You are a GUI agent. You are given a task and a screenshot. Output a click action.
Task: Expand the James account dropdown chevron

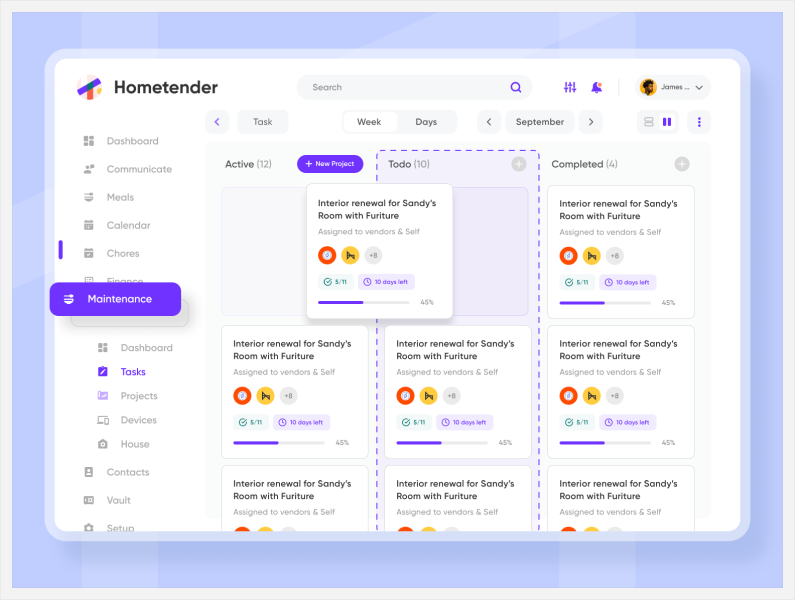click(x=699, y=88)
